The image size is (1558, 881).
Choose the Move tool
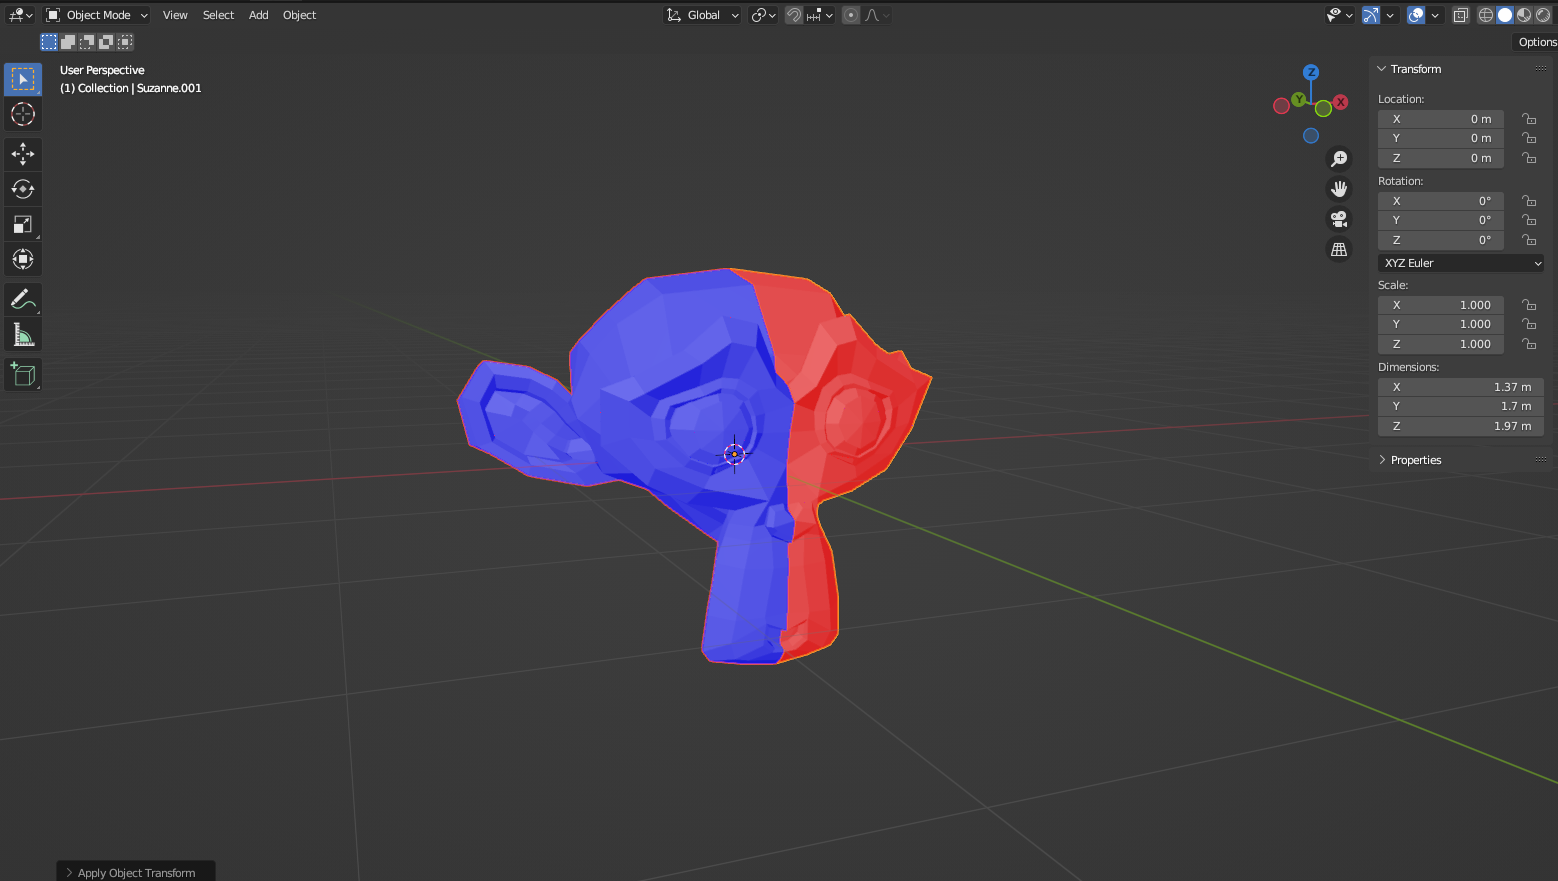23,154
